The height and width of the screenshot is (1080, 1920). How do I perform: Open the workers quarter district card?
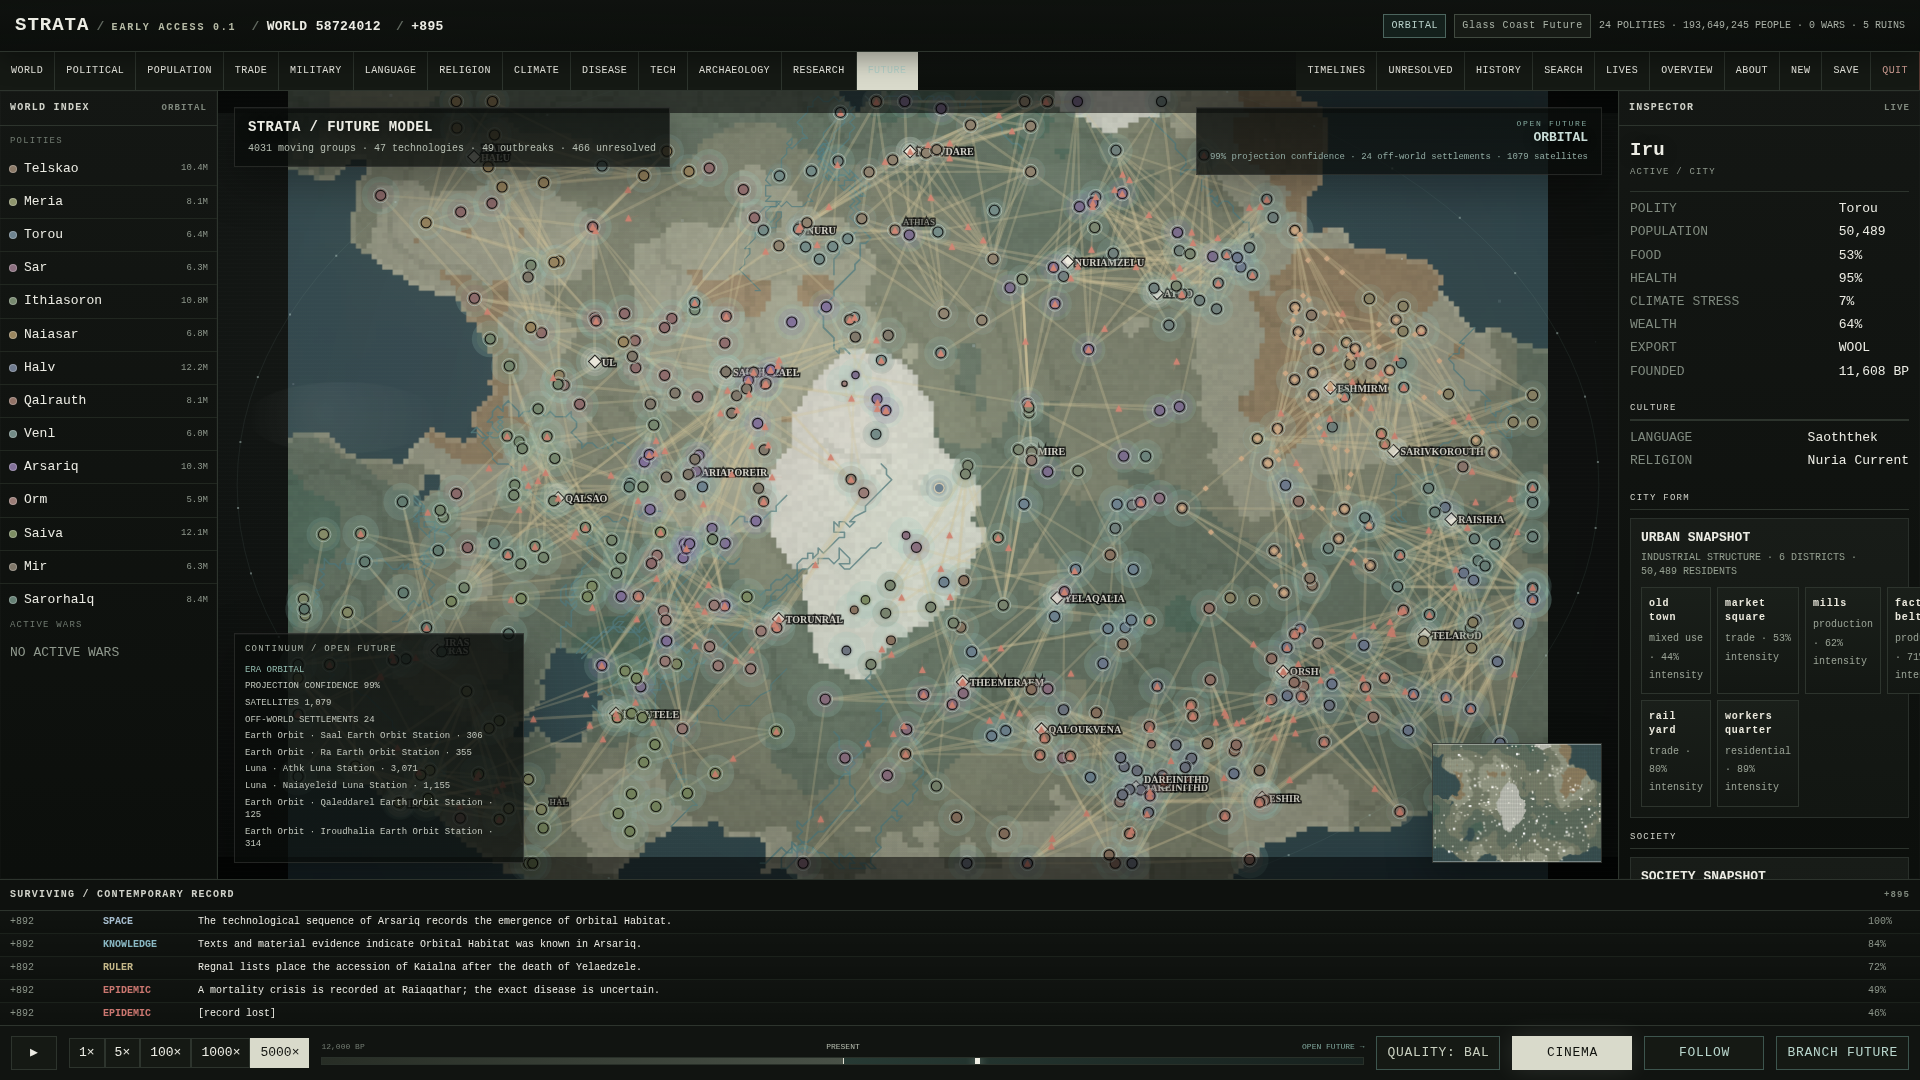point(1758,753)
